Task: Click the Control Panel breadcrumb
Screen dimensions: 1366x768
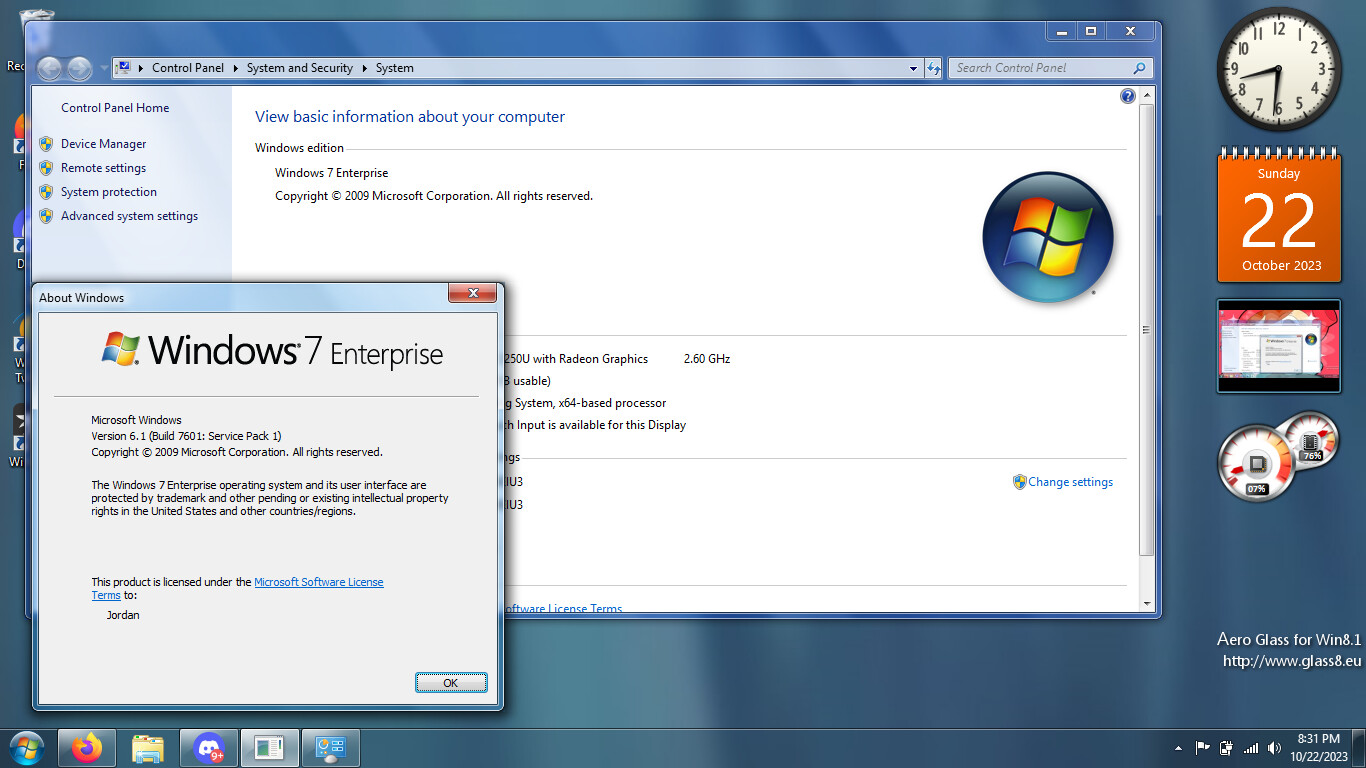Action: click(x=188, y=68)
